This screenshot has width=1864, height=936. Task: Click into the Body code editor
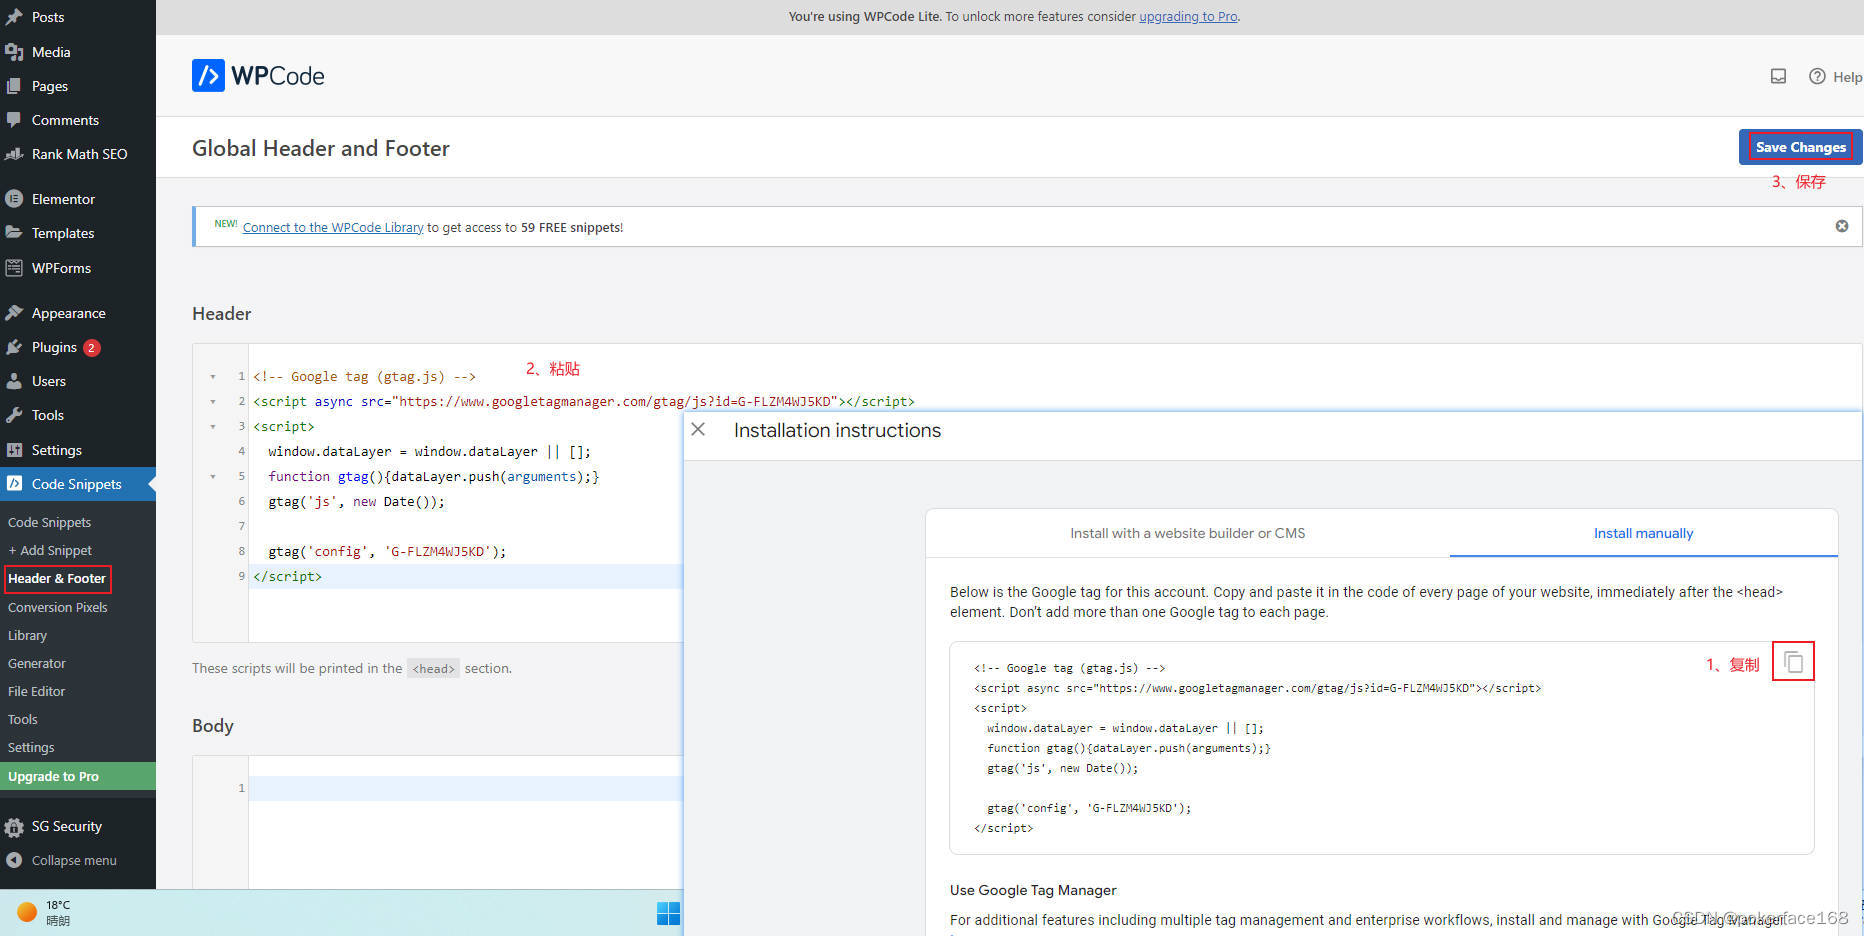pyautogui.click(x=466, y=788)
